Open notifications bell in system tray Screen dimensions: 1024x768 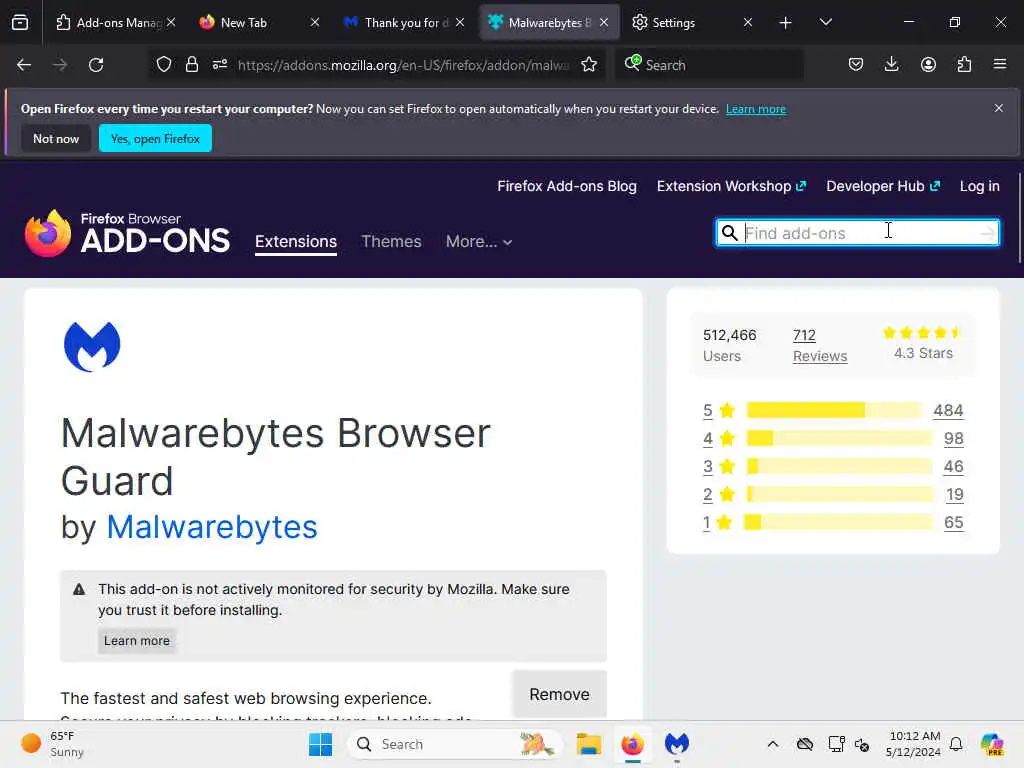956,744
